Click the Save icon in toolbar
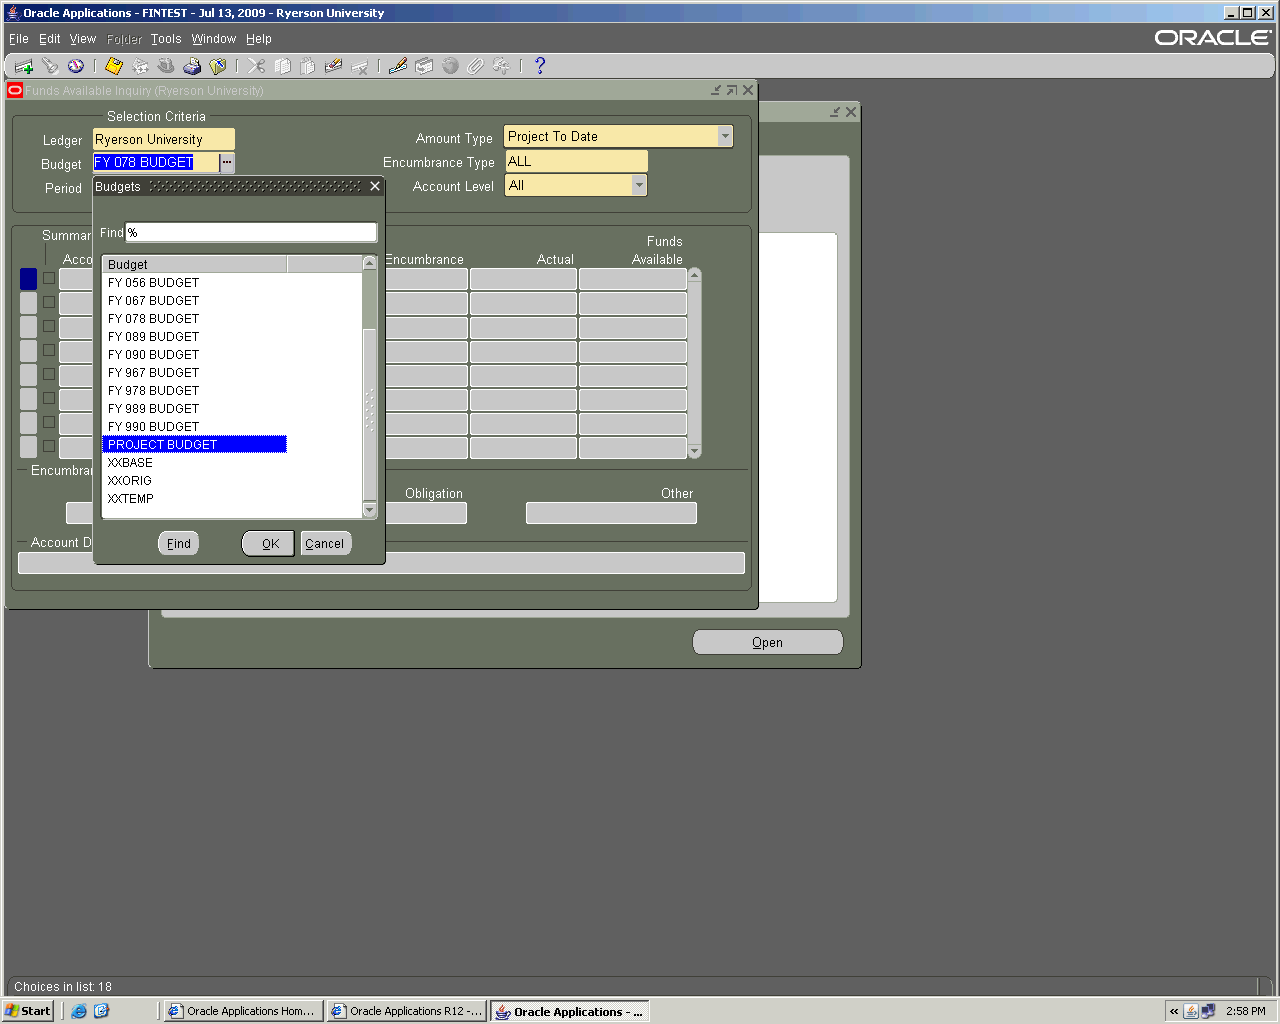The image size is (1280, 1024). [x=113, y=66]
